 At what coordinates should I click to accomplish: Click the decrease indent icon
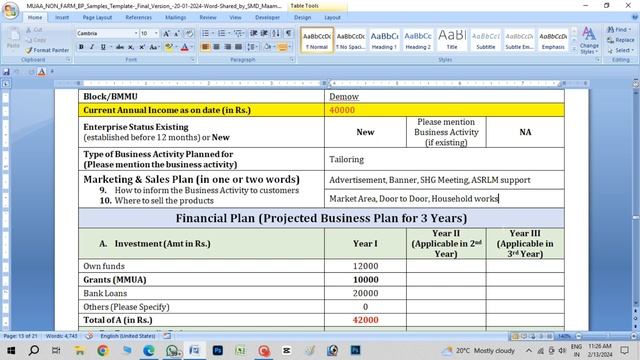point(254,33)
